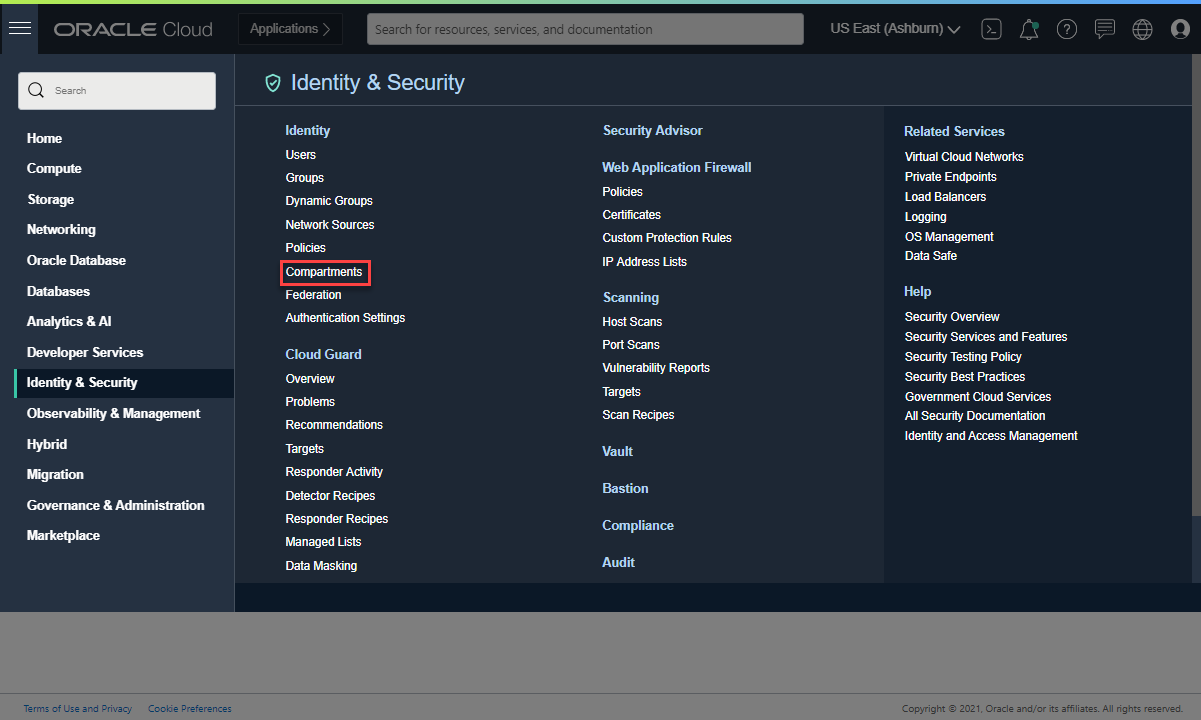The height and width of the screenshot is (720, 1201).
Task: Select Compute in the sidebar
Action: [54, 169]
